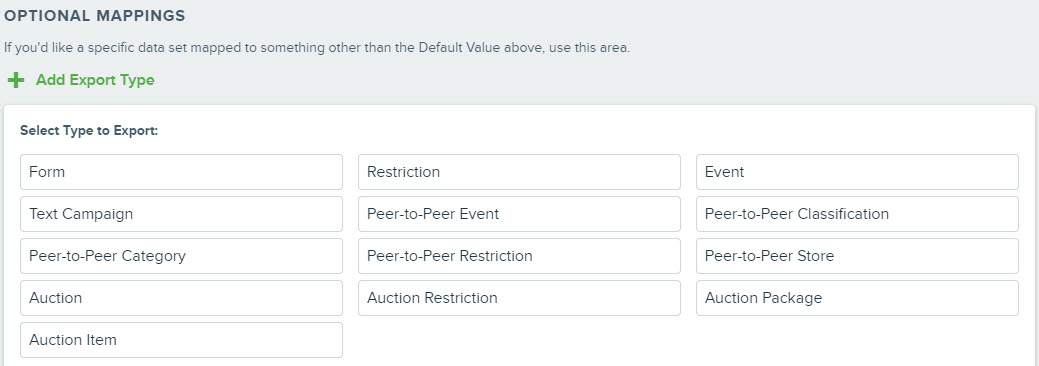Image resolution: width=1039 pixels, height=366 pixels.
Task: Pick the Auction Package type
Action: click(x=857, y=298)
